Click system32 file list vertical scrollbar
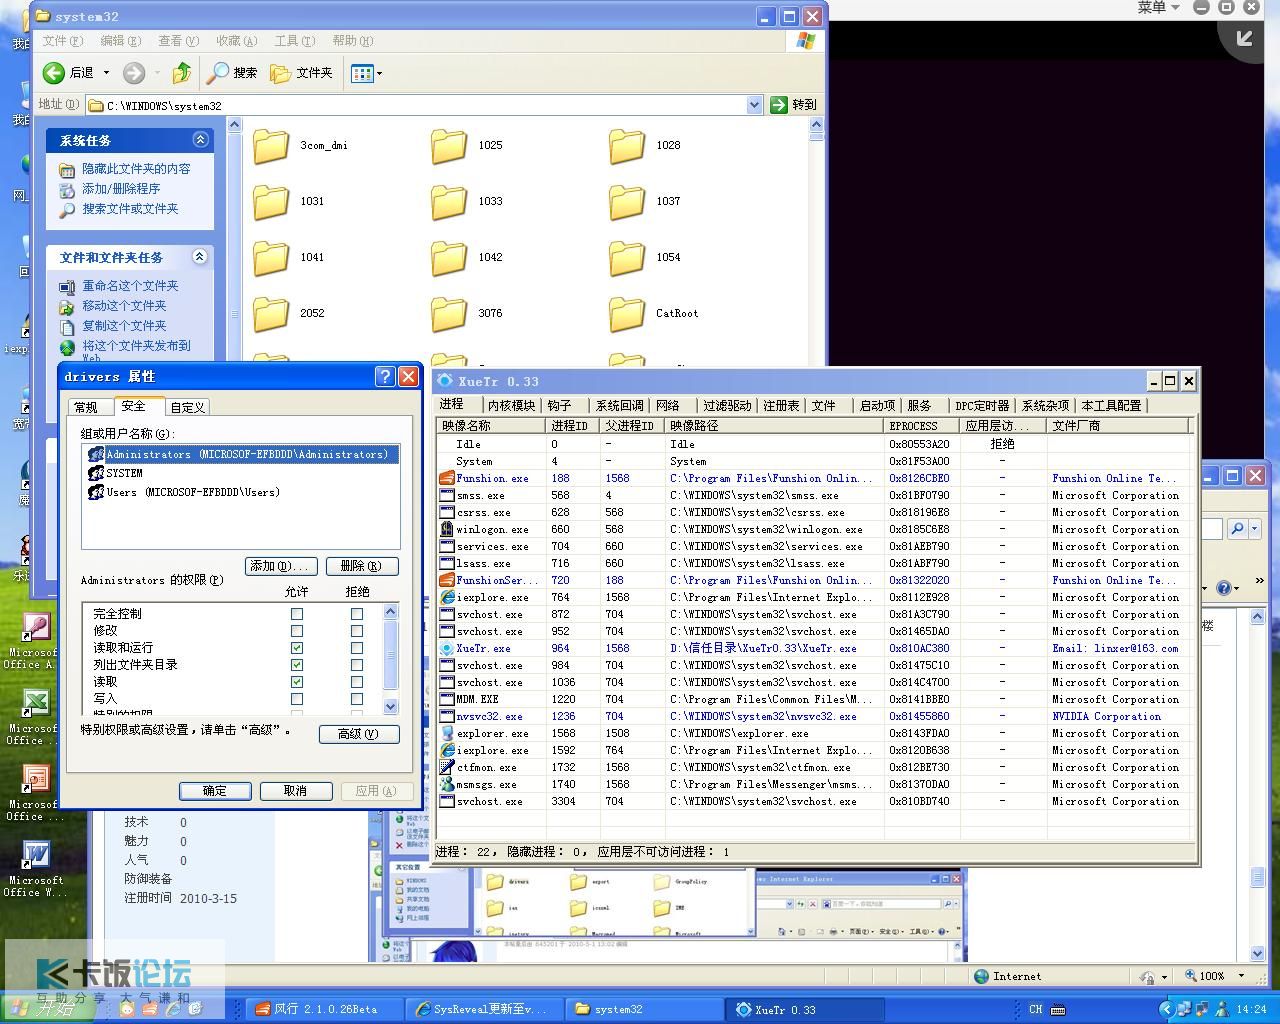This screenshot has height=1024, width=1280. pyautogui.click(x=816, y=240)
